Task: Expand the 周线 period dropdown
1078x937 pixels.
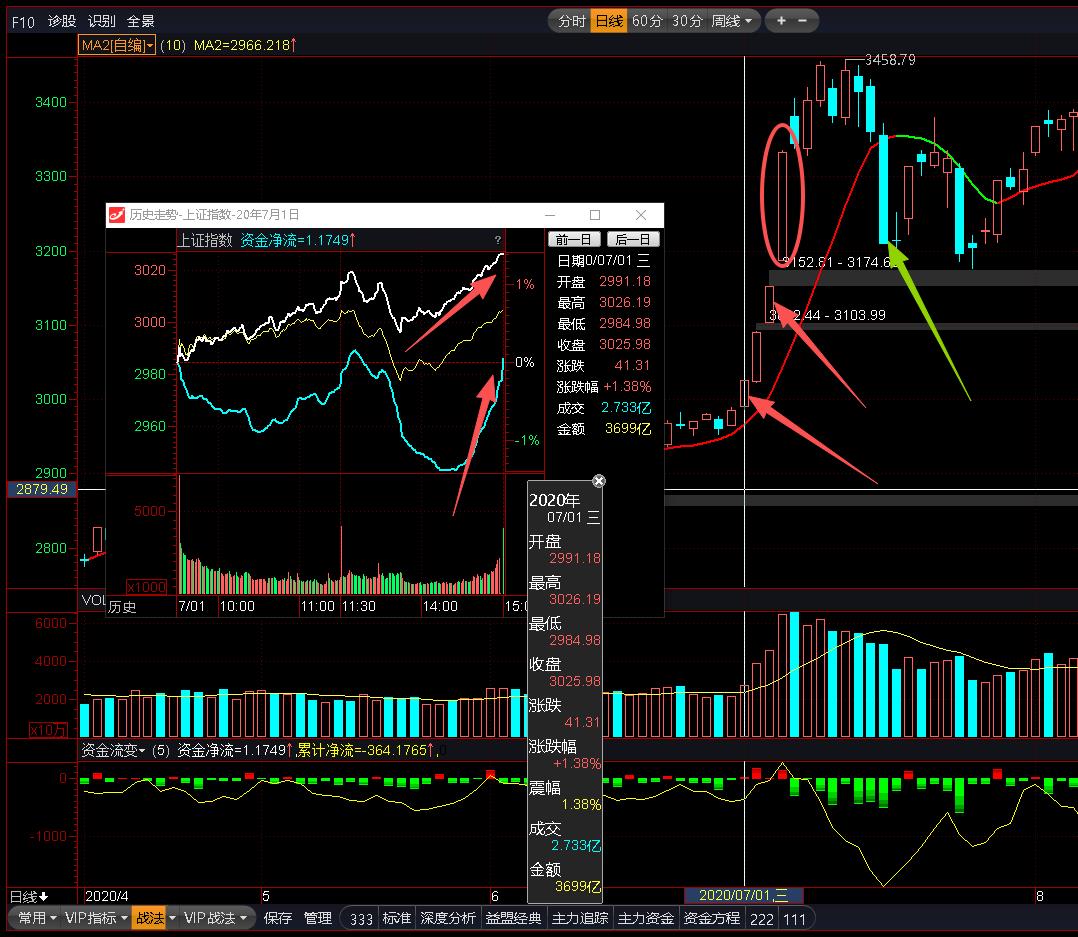Action: click(x=732, y=21)
